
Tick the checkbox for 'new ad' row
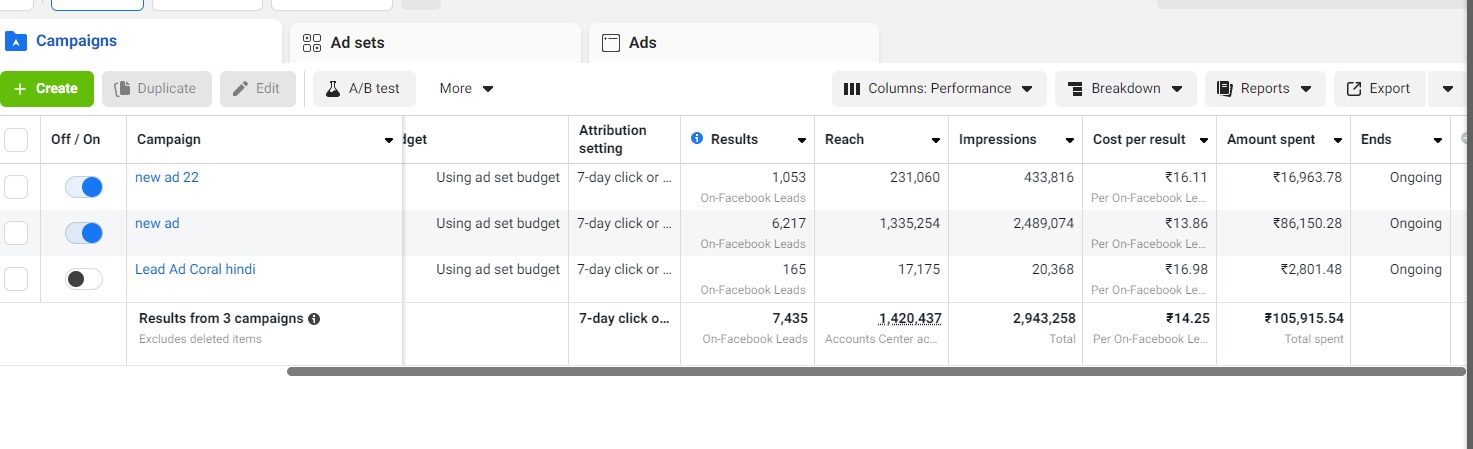[x=16, y=233]
